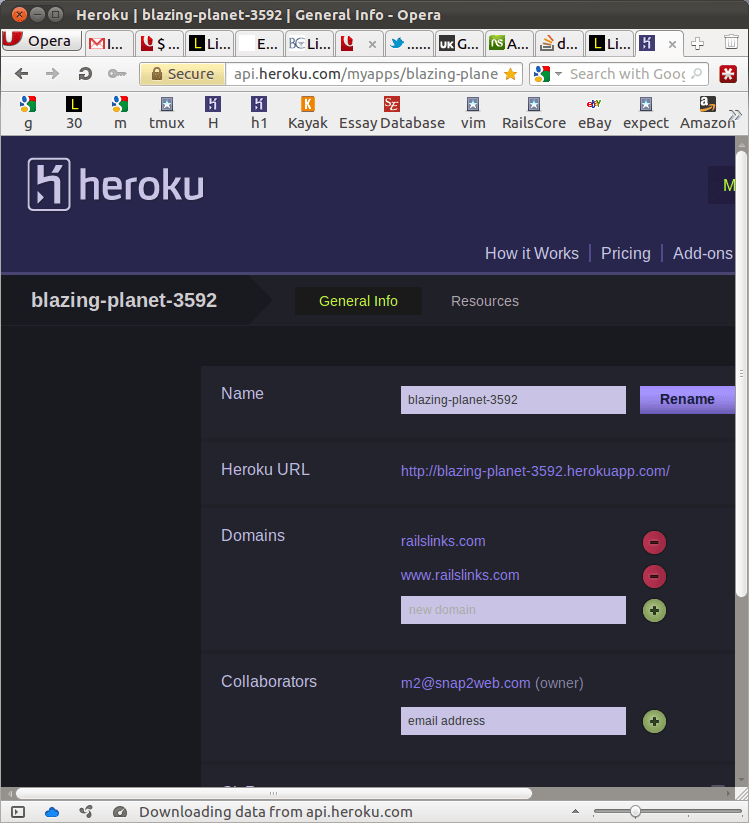Click the collaborator email address field
Image resolution: width=749 pixels, height=823 pixels.
[513, 721]
